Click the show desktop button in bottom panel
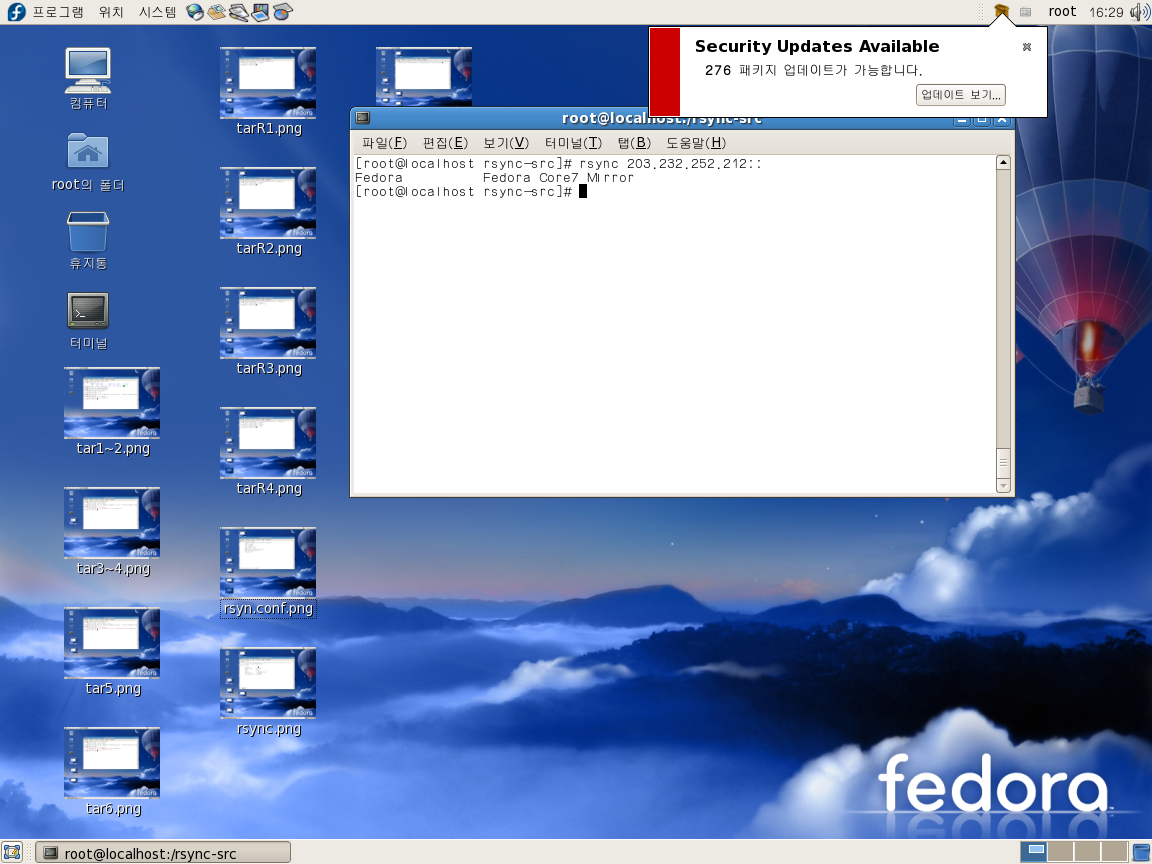Viewport: 1152px width, 864px height. (x=12, y=852)
